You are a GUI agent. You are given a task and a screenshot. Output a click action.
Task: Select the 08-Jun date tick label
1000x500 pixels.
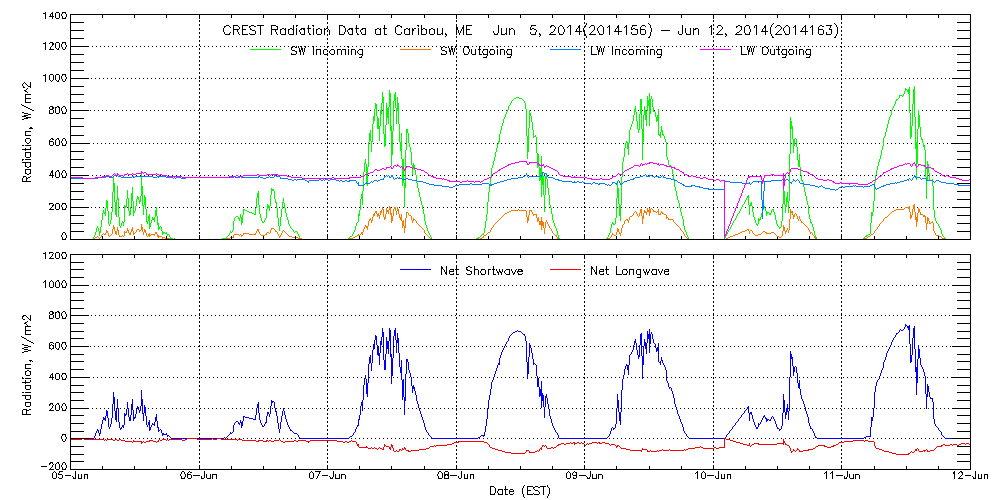pyautogui.click(x=456, y=477)
